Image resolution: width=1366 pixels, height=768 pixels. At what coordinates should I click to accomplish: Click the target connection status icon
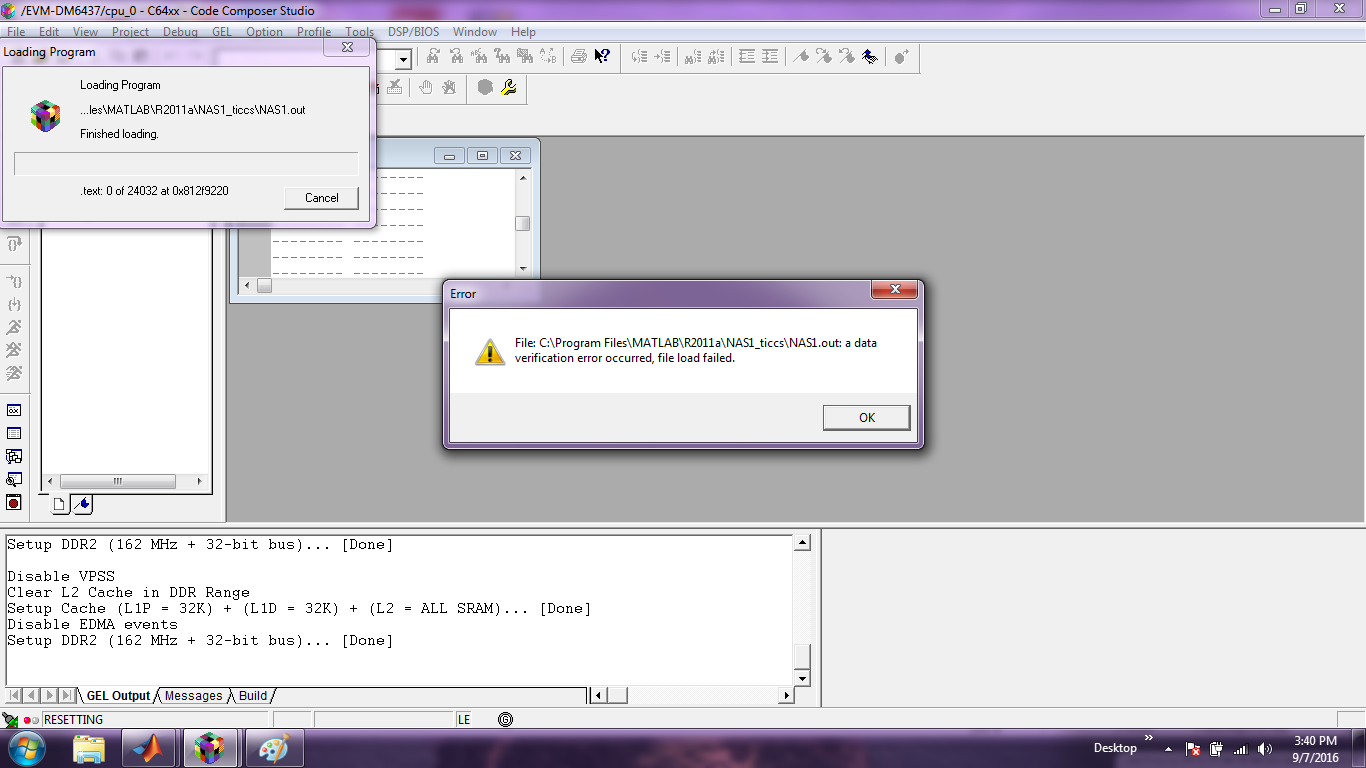[10, 720]
